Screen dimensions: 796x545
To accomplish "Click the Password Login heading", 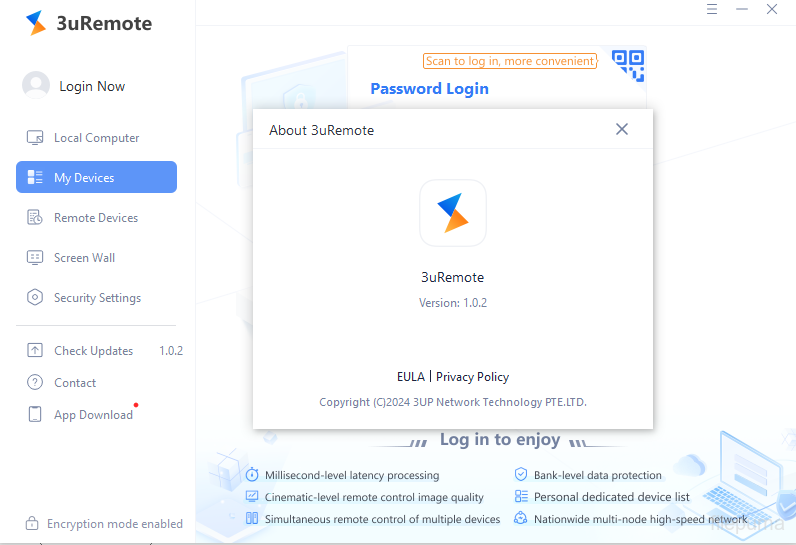I will 429,88.
